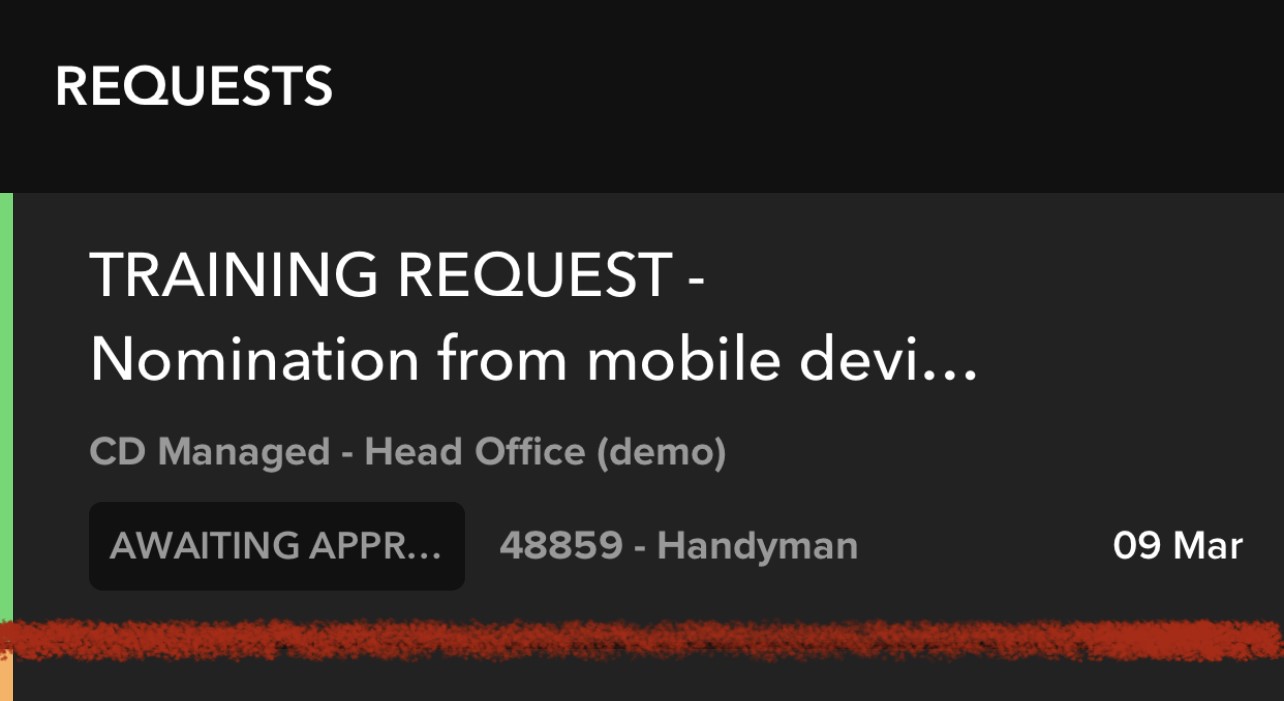Select the 09 Mar date label
Image resolution: width=1284 pixels, height=701 pixels.
tap(1177, 546)
